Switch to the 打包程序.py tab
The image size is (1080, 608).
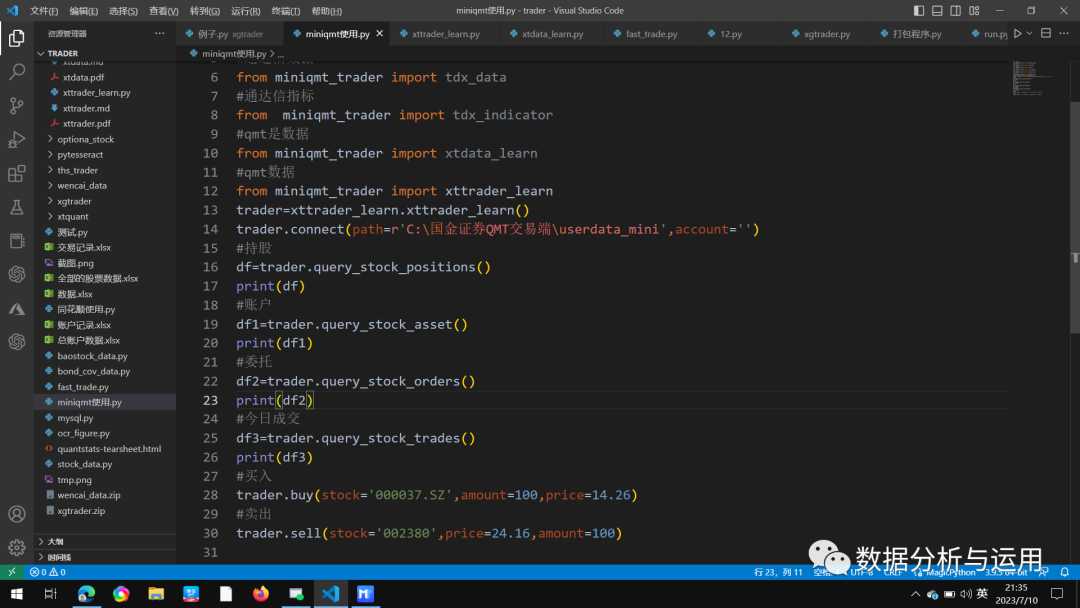pos(916,34)
